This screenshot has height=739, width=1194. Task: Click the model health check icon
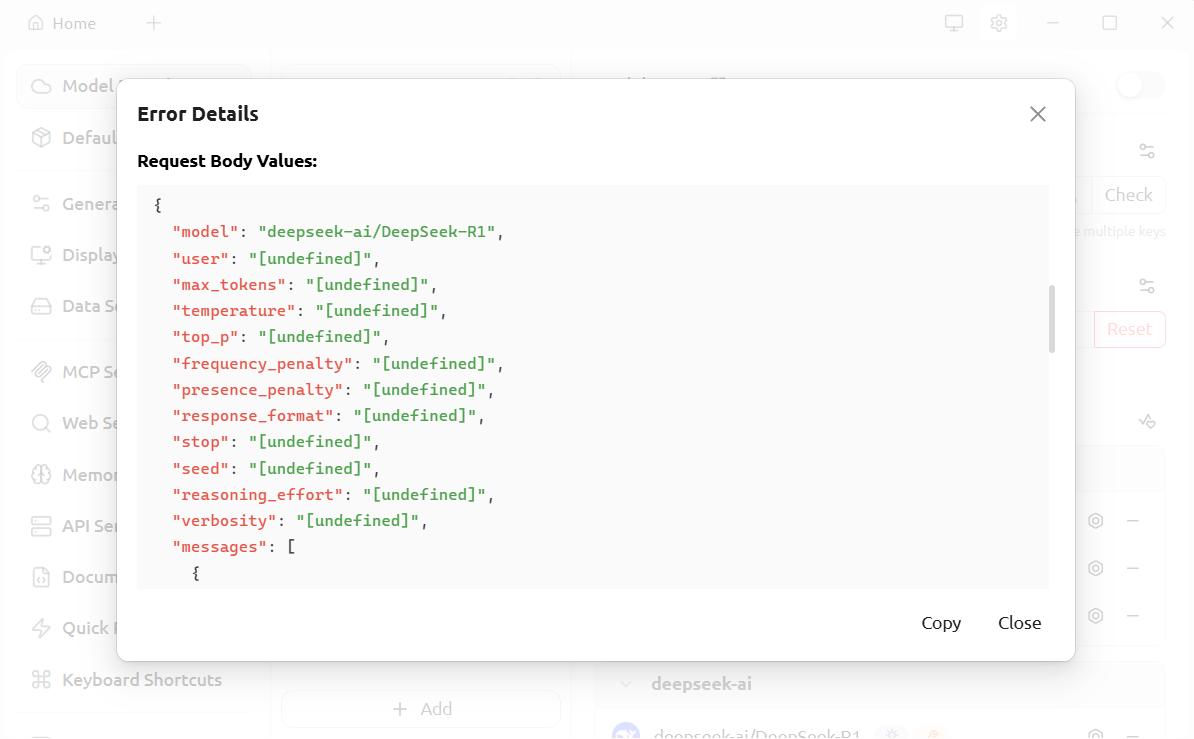pos(1147,421)
